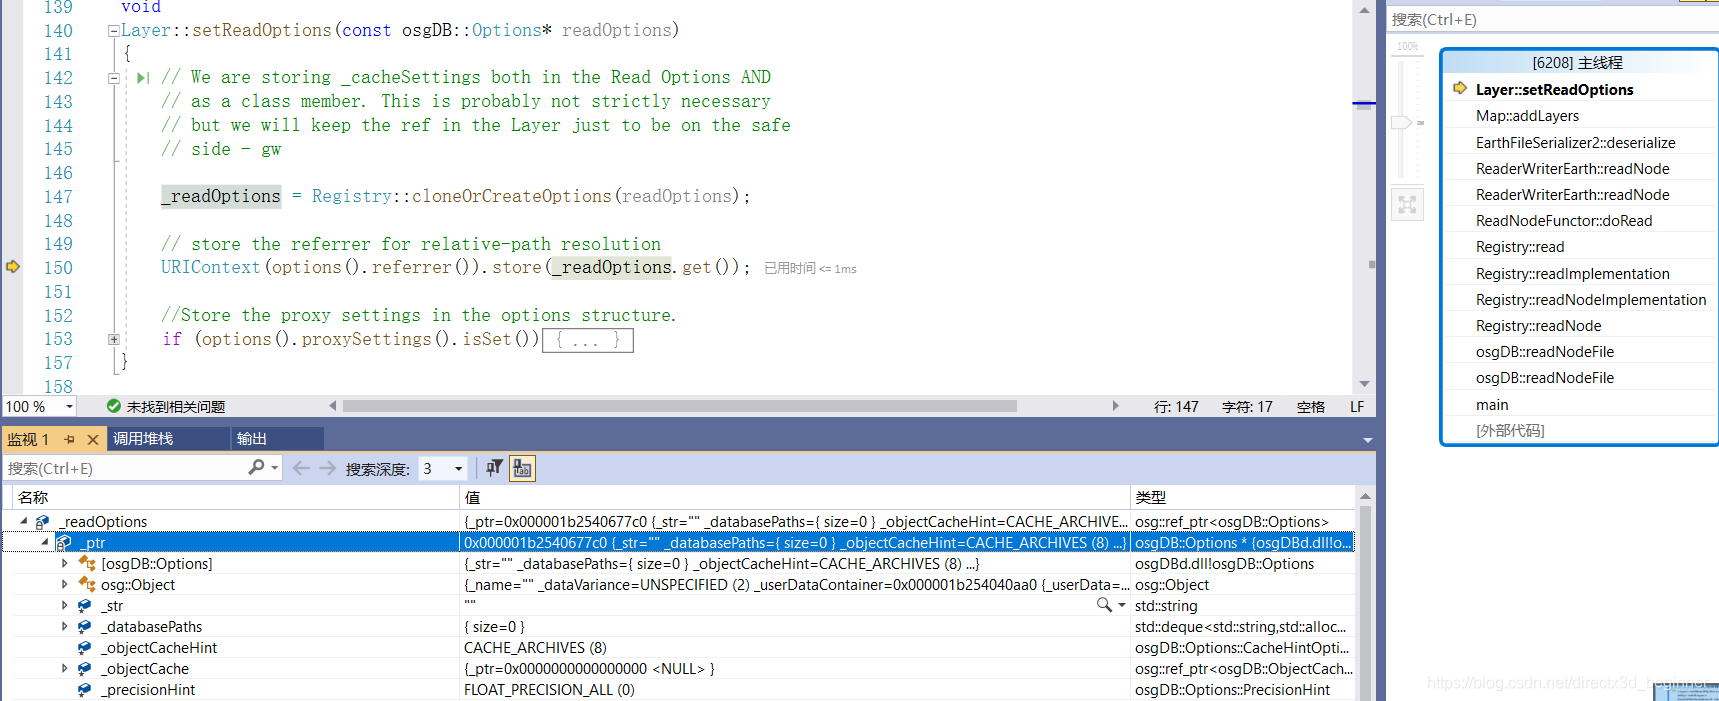1719x701 pixels.
Task: Click the 未找到相关问题 status label
Action: (176, 407)
